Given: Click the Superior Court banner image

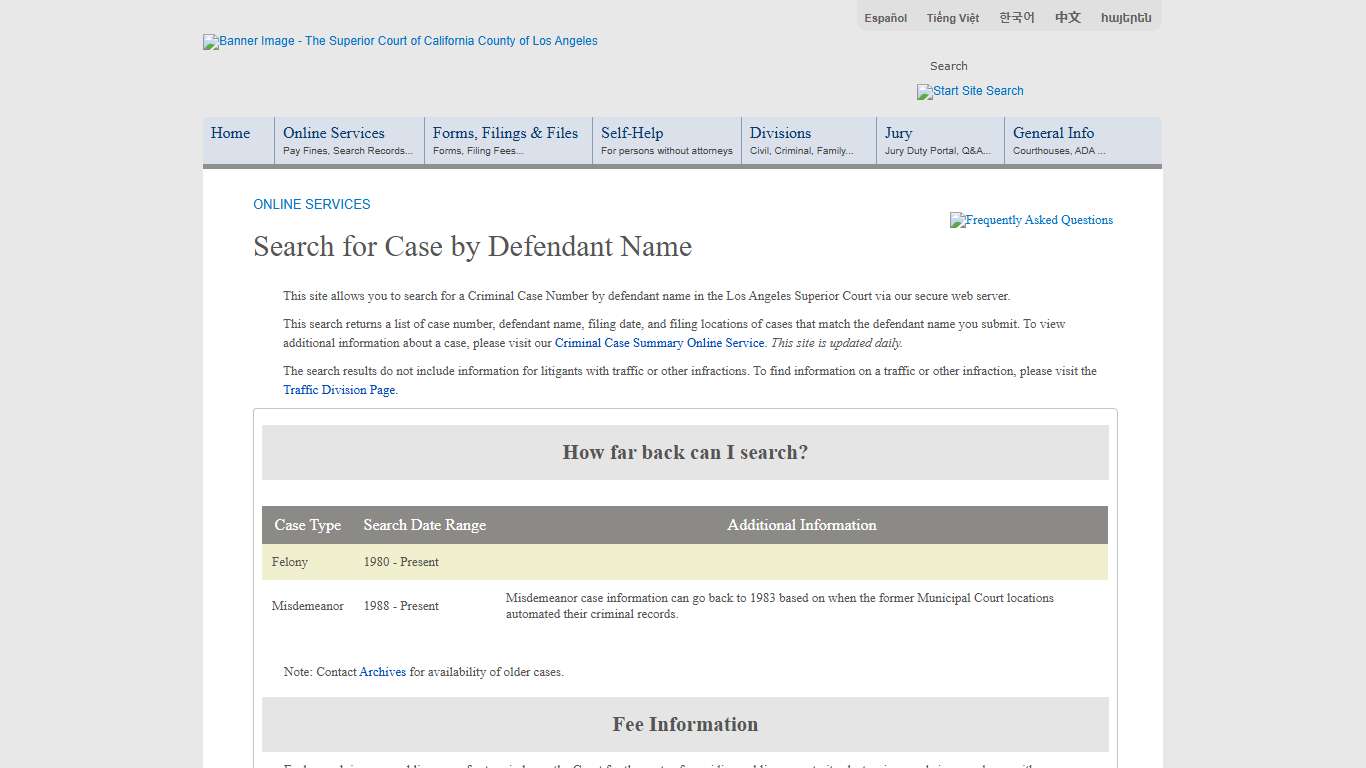Looking at the screenshot, I should tap(400, 41).
